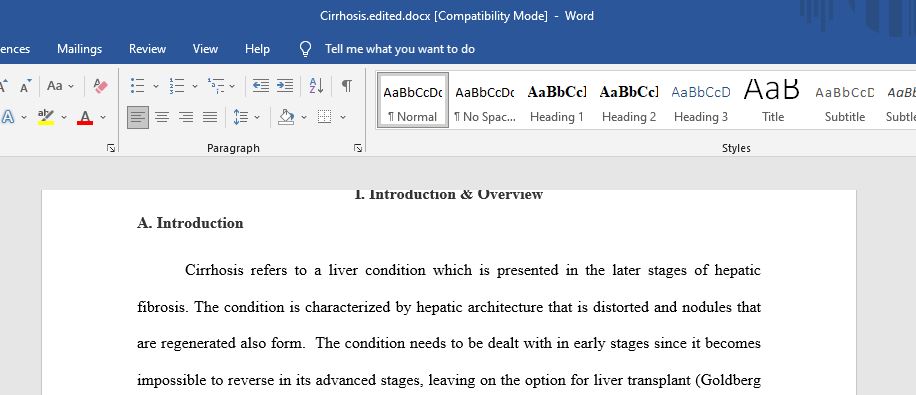Click the word 'Cirrhosis' in the first paragraph
Screen dimensions: 916x395
(x=215, y=271)
